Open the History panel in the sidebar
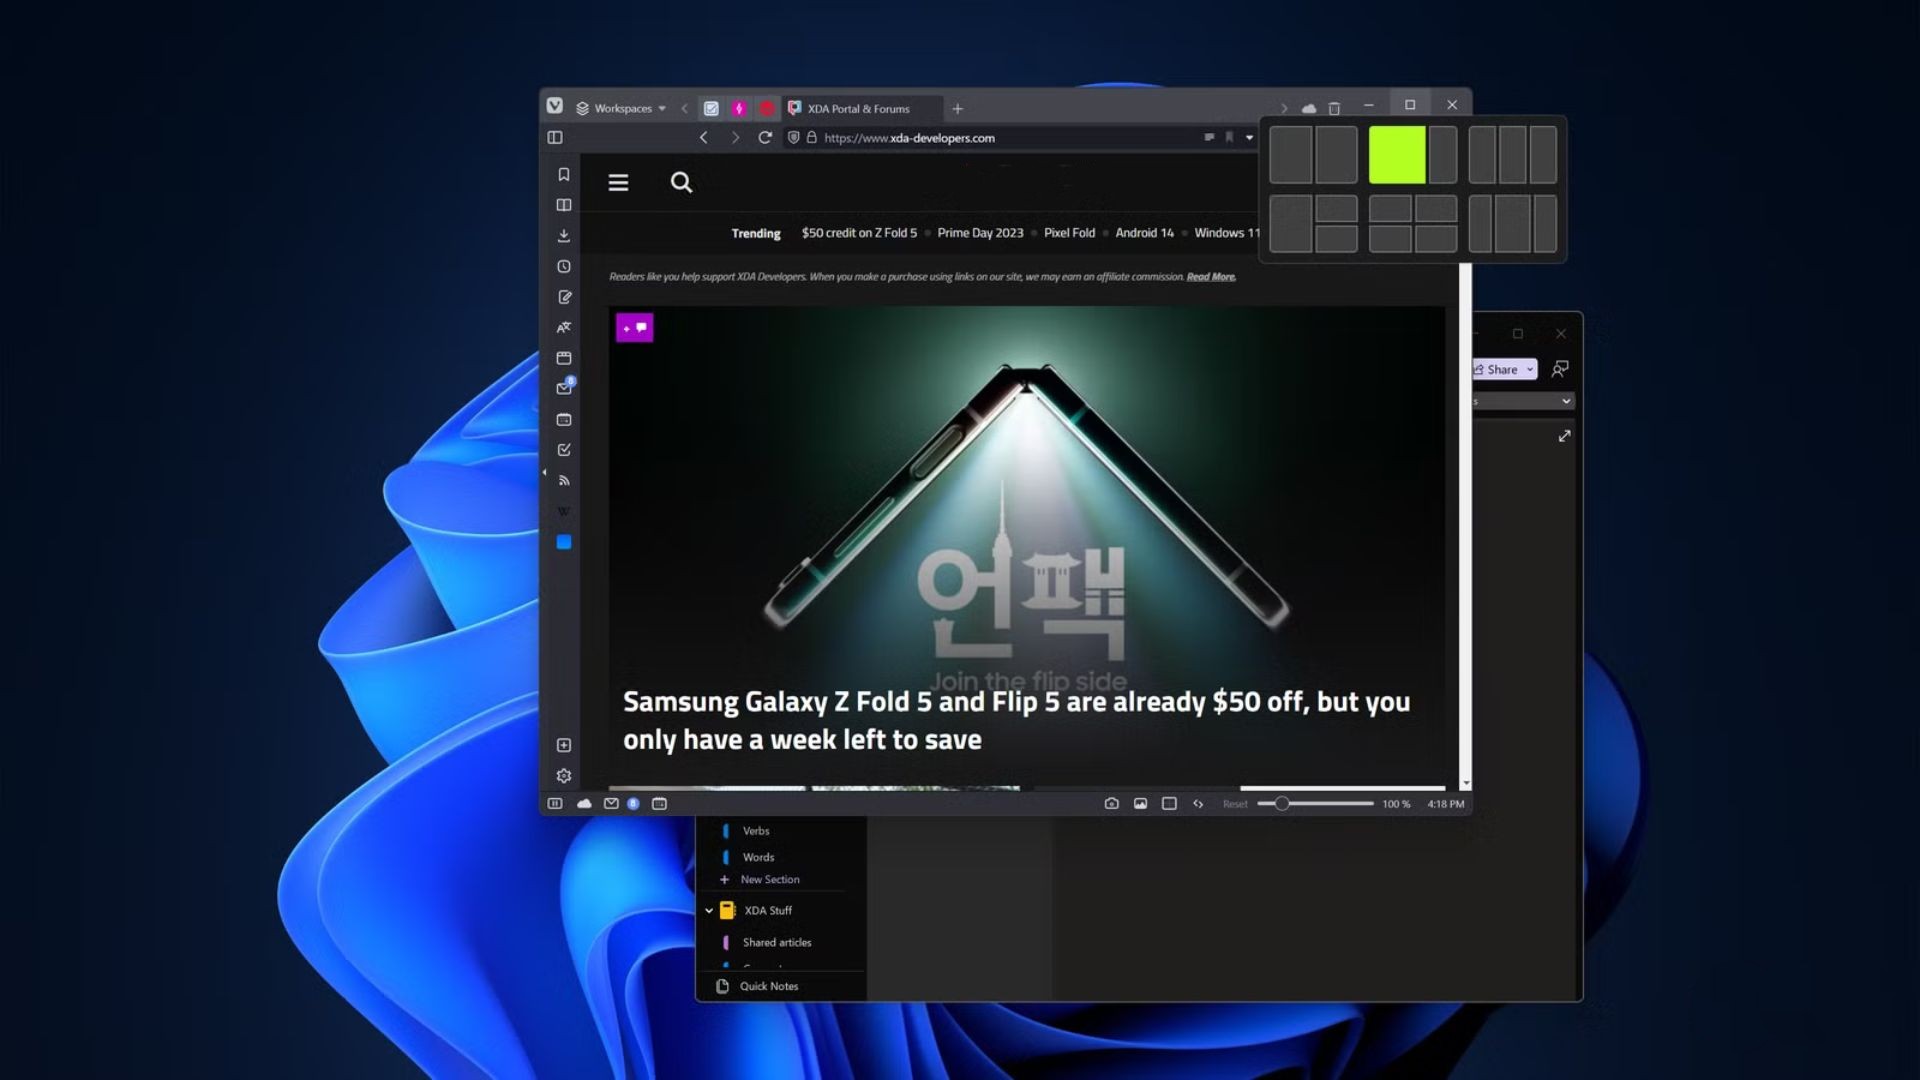Screen dimensions: 1920x1080 pyautogui.click(x=565, y=266)
